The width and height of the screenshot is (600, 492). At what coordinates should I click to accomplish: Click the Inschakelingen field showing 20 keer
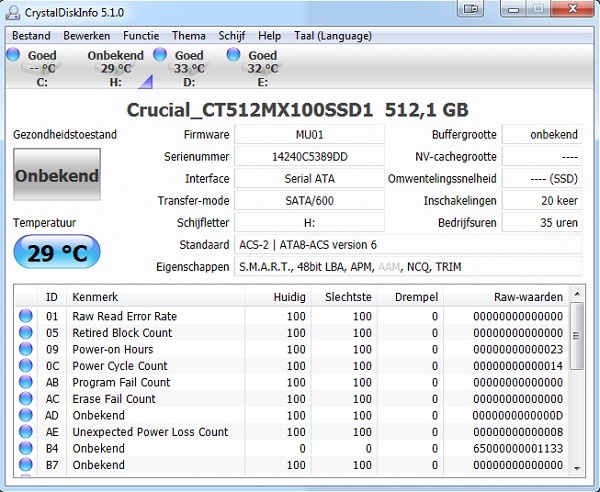[542, 200]
